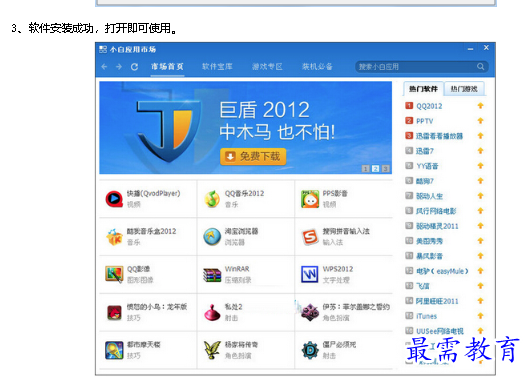Open 电驴(easyMule) in the ranking list
This screenshot has height=381, width=528.
point(442,271)
